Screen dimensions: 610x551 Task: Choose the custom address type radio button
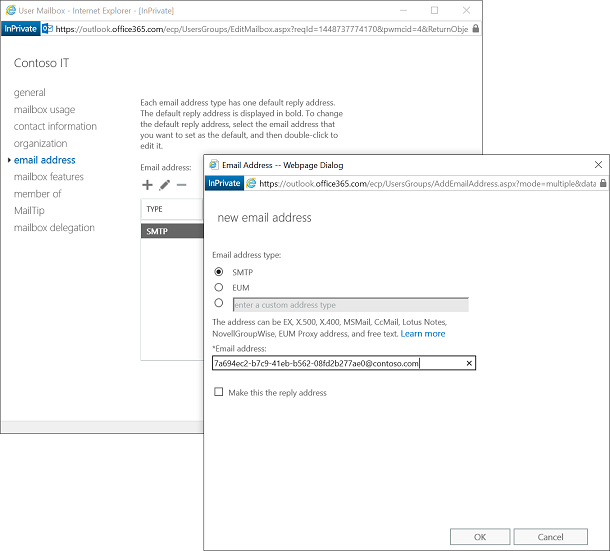[219, 303]
